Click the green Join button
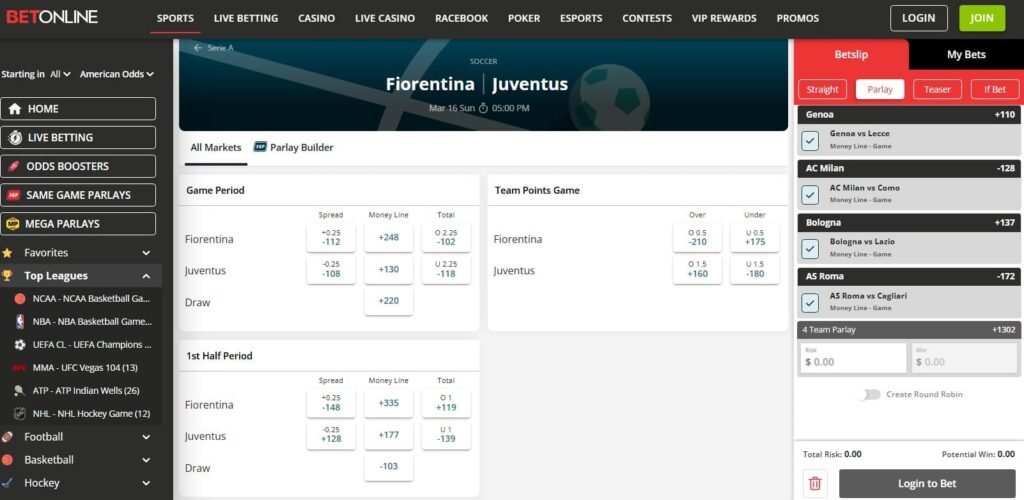Image resolution: width=1024 pixels, height=500 pixels. click(x=982, y=18)
